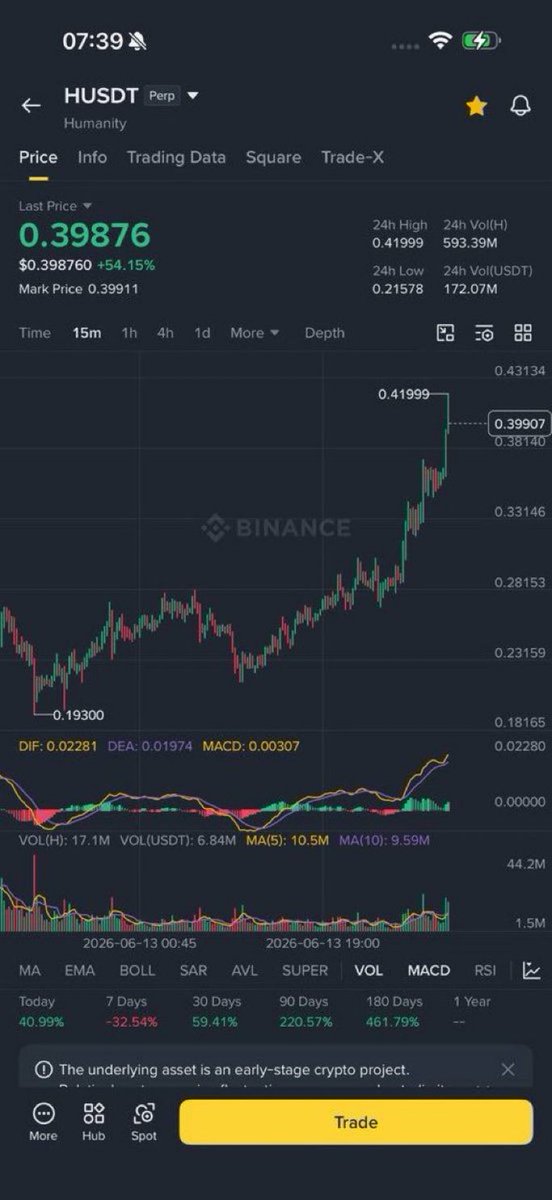Open the indicators chart icon
The image size is (552, 1200).
[532, 970]
